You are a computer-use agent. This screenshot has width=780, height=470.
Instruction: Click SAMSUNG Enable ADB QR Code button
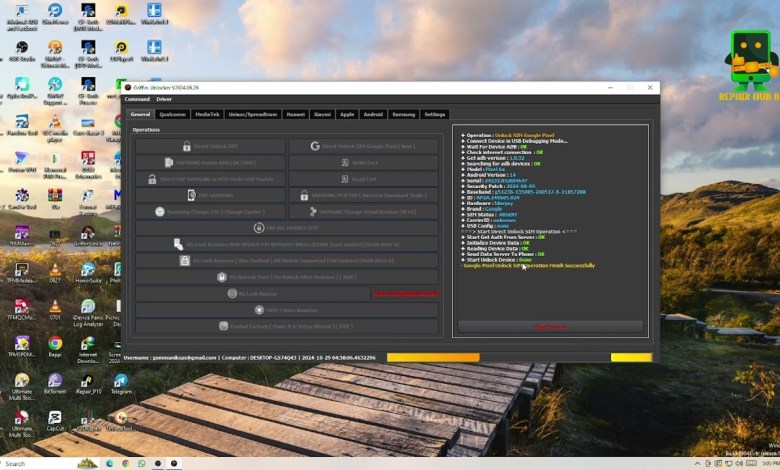click(x=210, y=163)
